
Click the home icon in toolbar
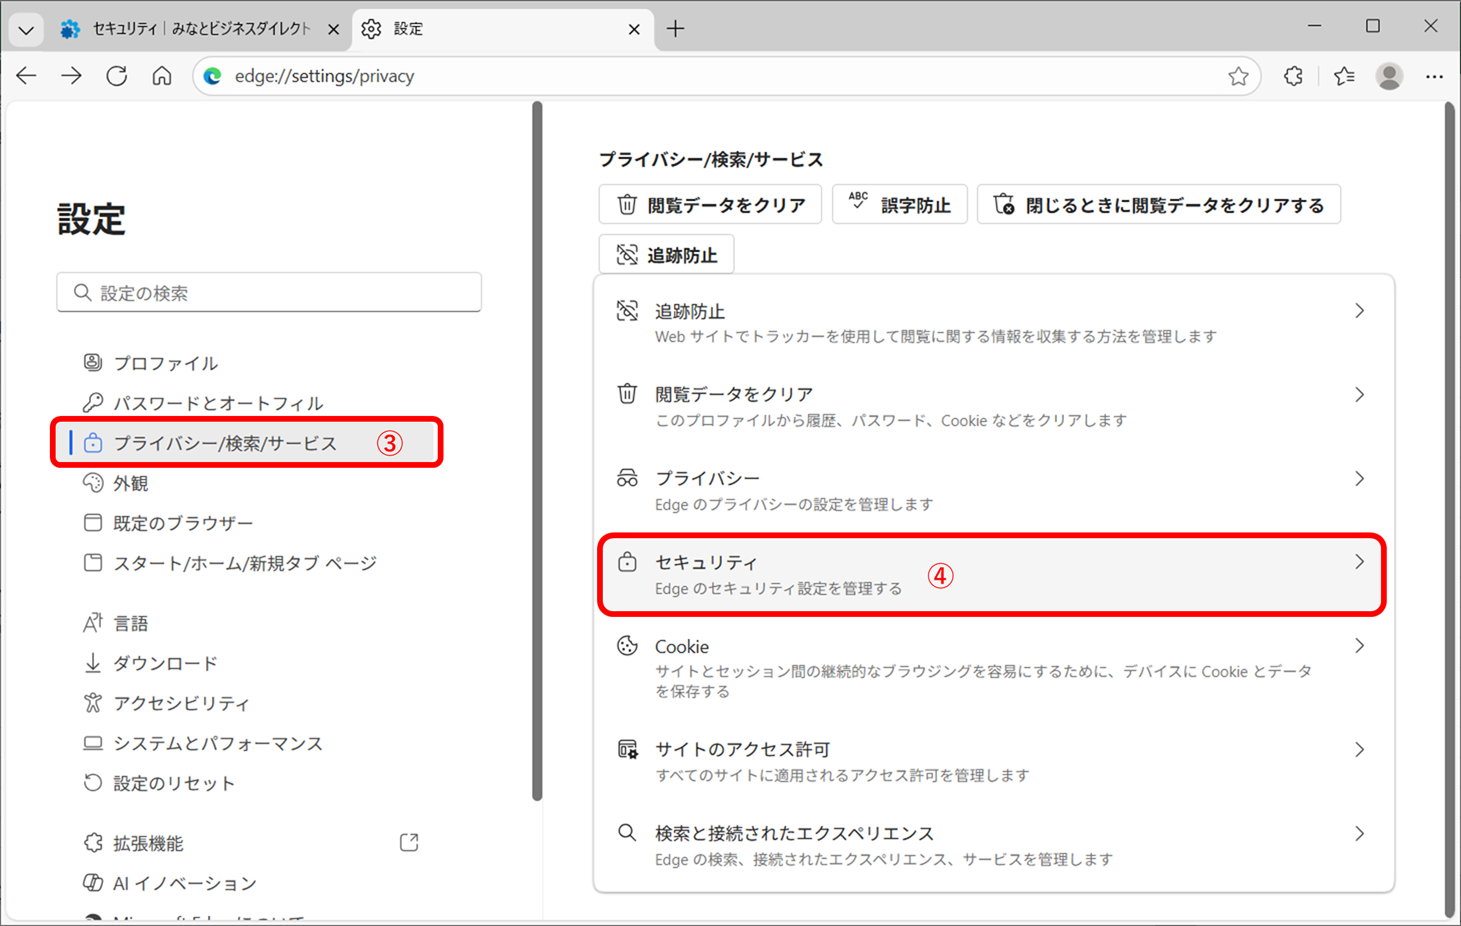pyautogui.click(x=162, y=76)
